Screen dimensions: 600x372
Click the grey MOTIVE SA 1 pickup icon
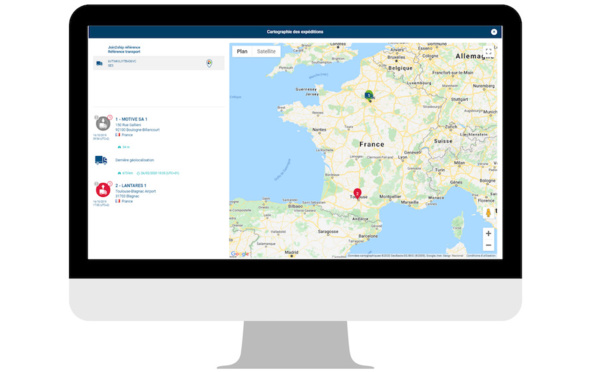(x=103, y=124)
